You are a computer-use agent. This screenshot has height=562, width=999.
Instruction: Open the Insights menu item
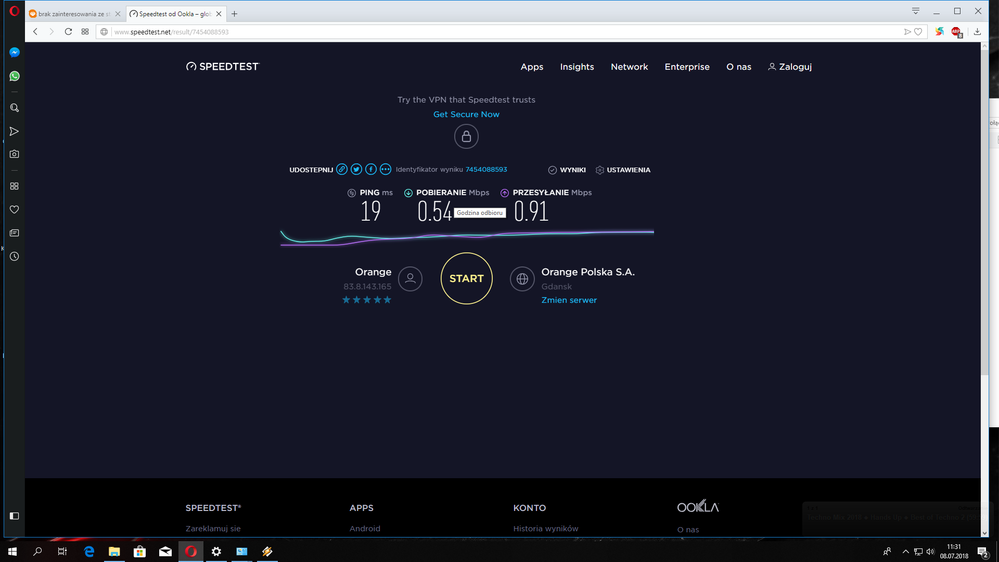tap(577, 67)
